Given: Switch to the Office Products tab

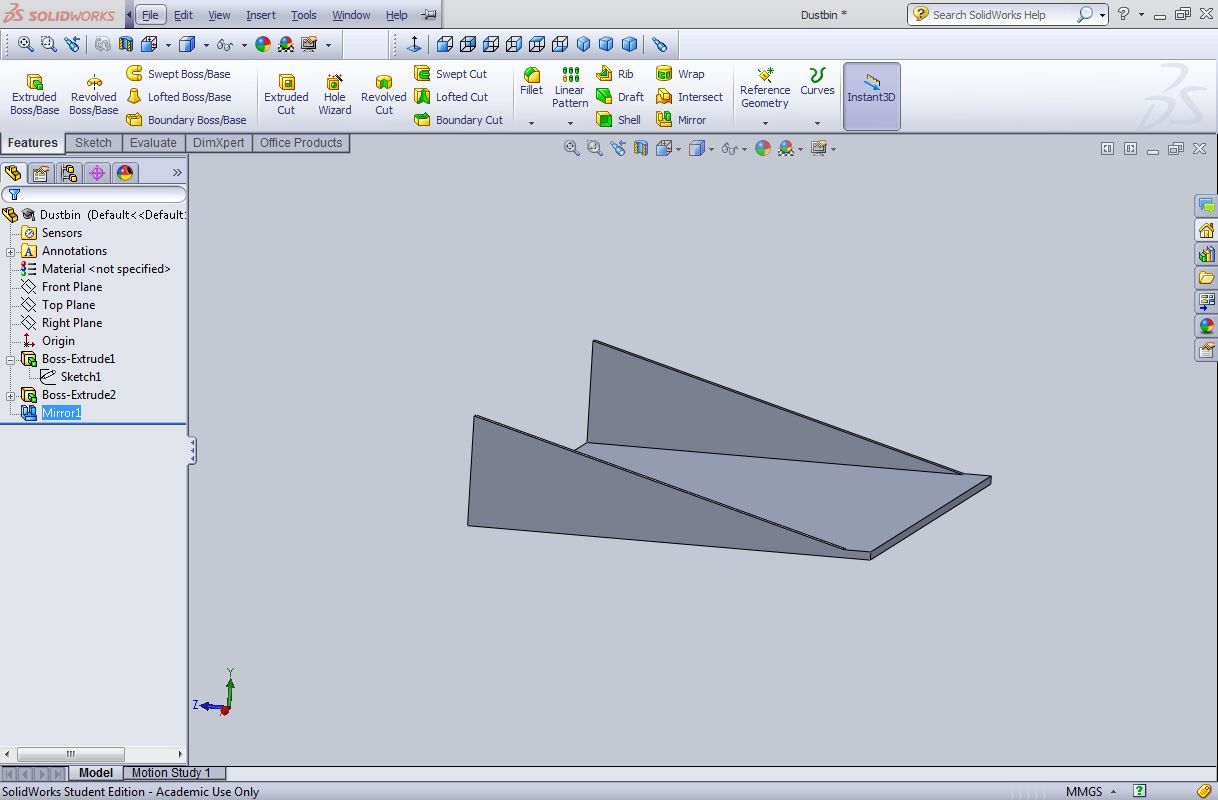Looking at the screenshot, I should tap(301, 143).
